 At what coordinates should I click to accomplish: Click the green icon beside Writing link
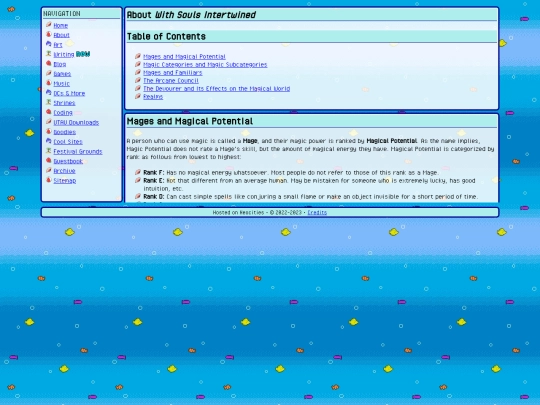[x=49, y=54]
